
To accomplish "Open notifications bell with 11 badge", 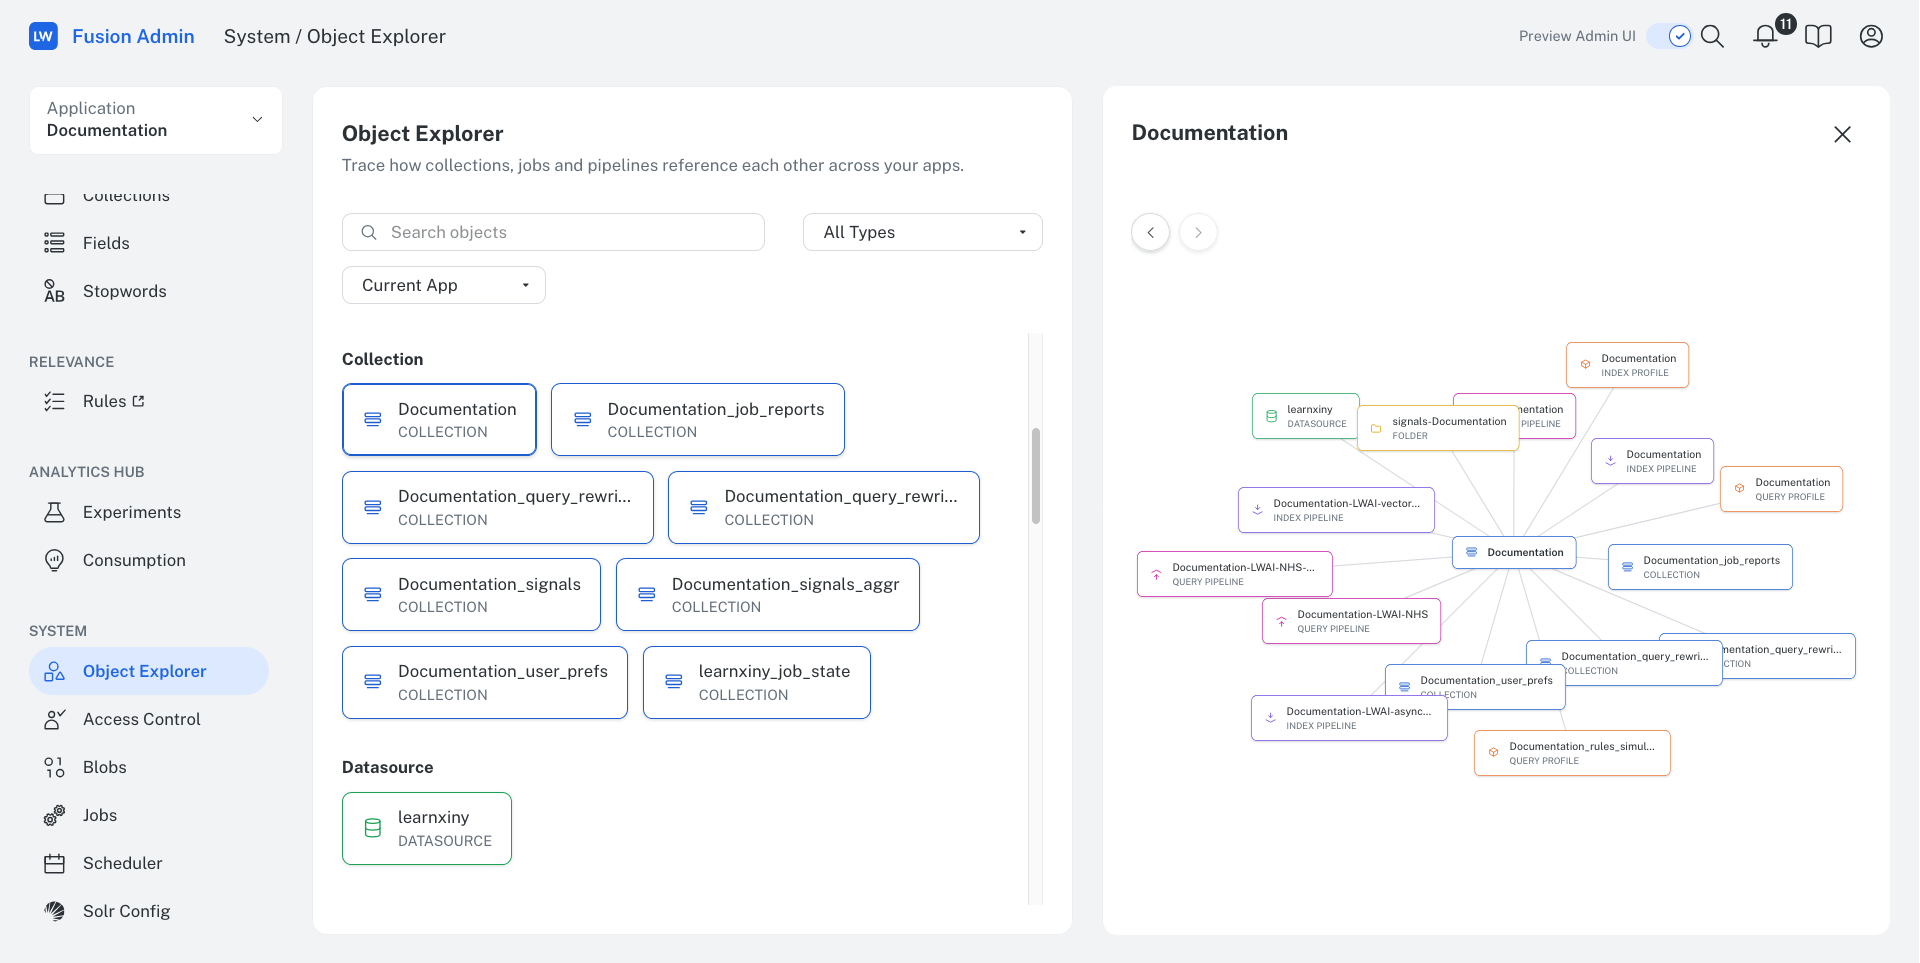I will [1766, 37].
